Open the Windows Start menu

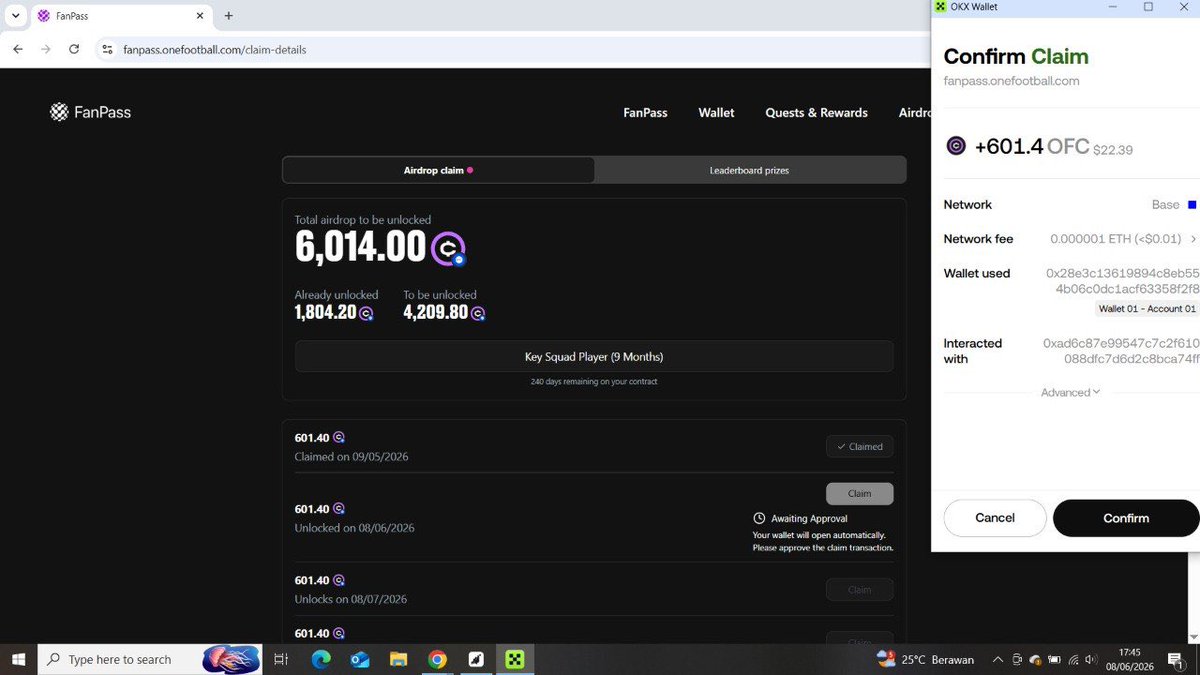click(18, 659)
